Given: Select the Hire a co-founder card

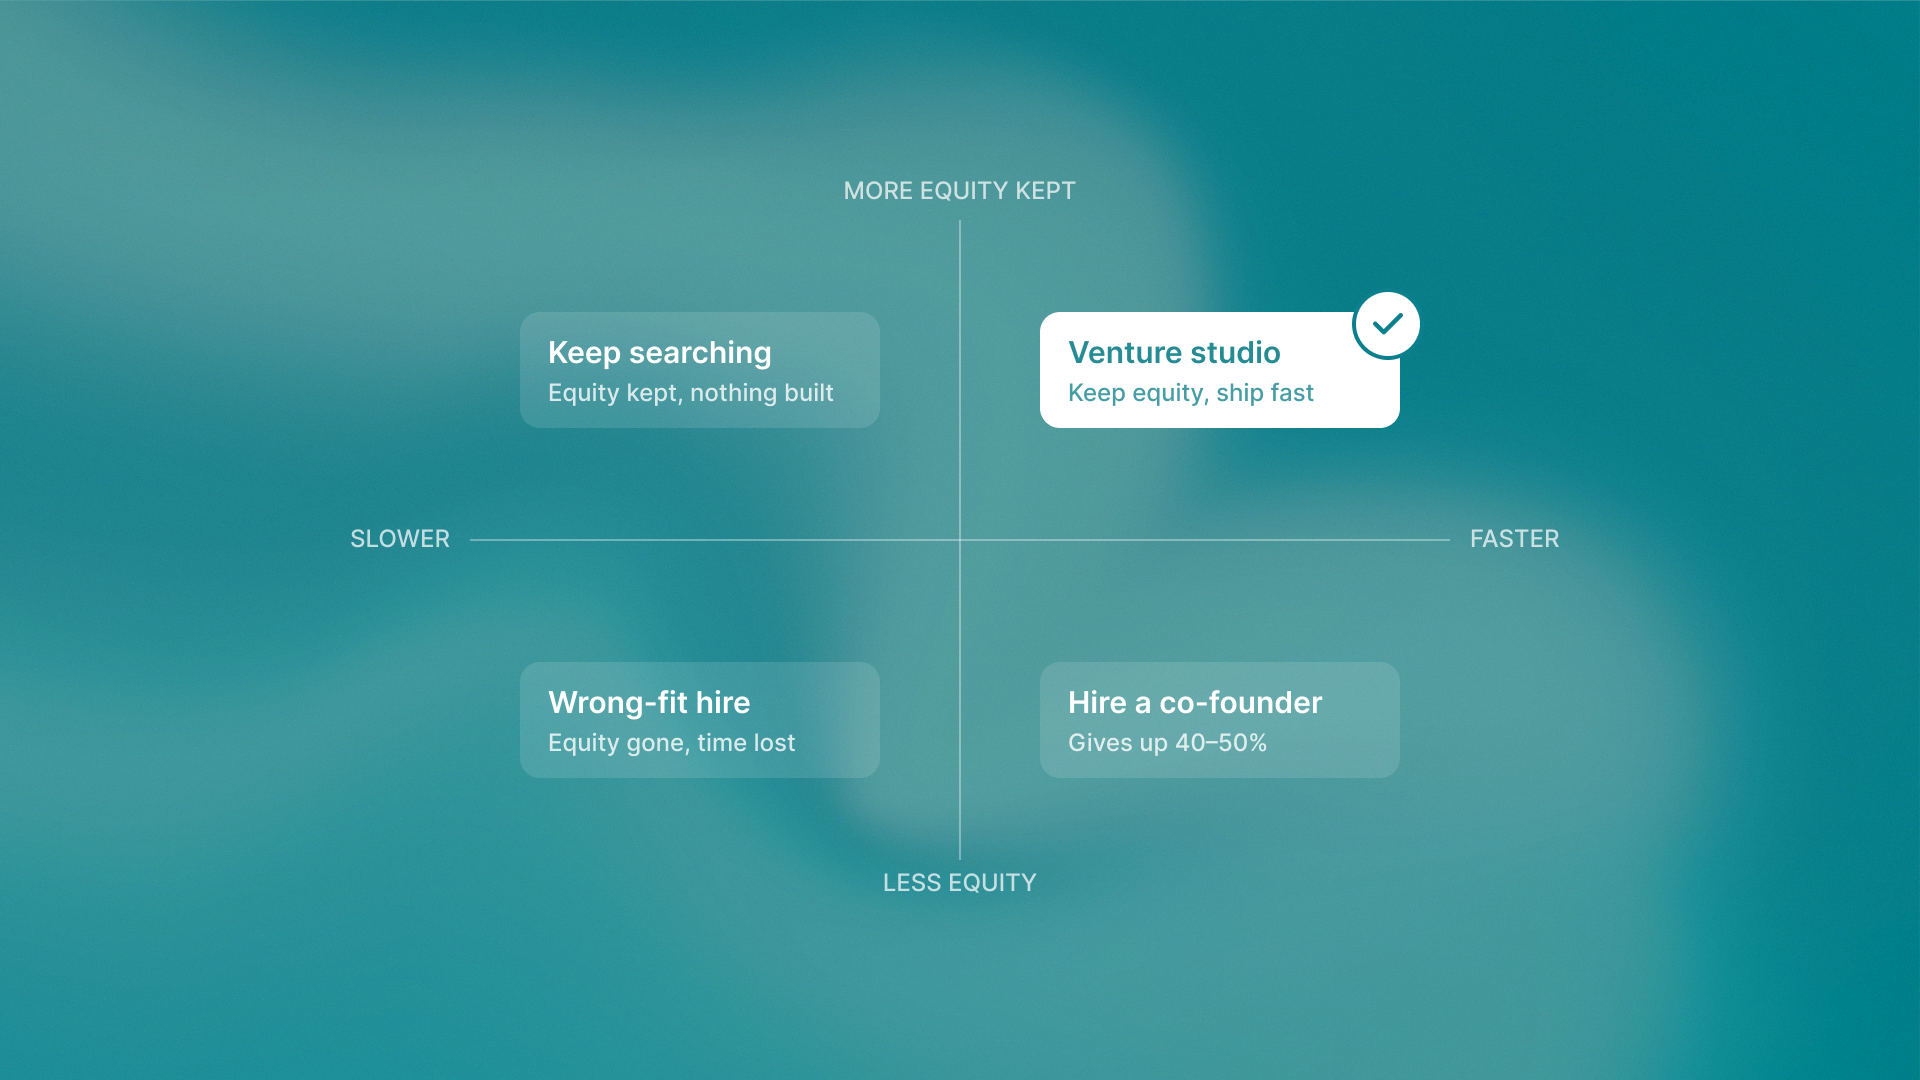Looking at the screenshot, I should coord(1220,720).
